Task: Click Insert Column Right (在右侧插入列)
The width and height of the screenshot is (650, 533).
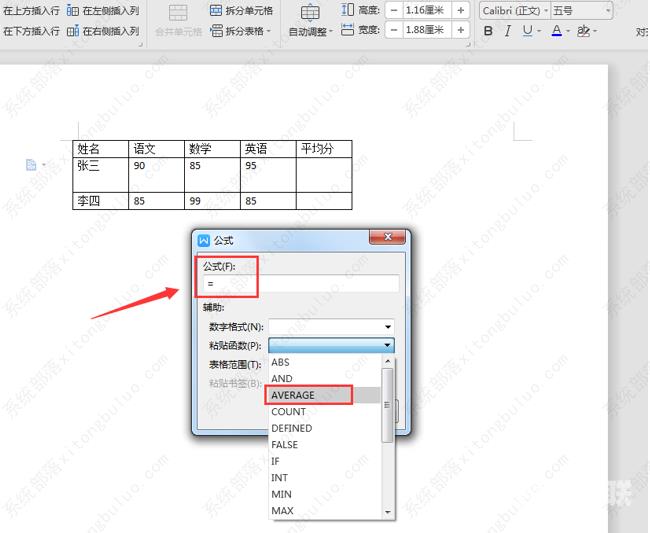Action: tap(103, 31)
